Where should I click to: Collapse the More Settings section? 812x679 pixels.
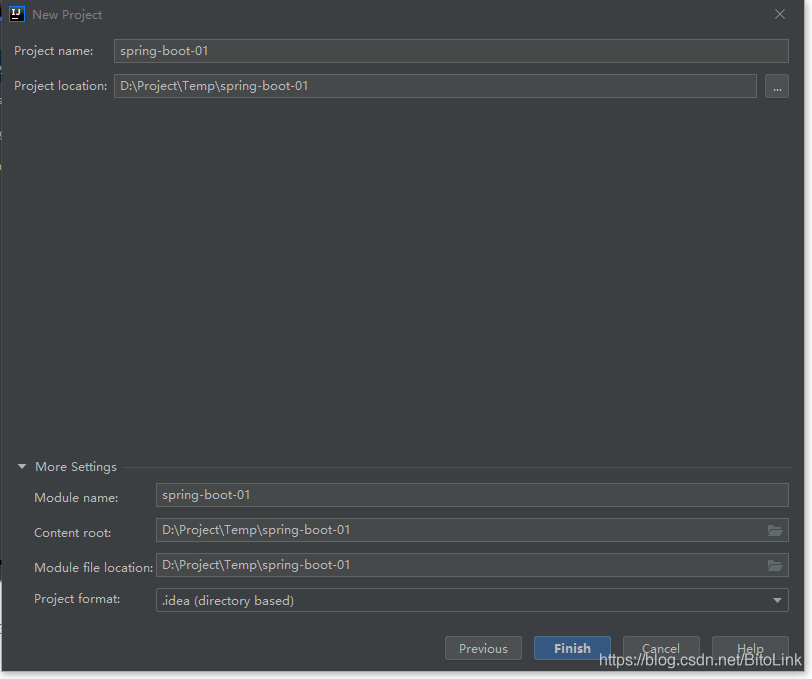[22, 467]
